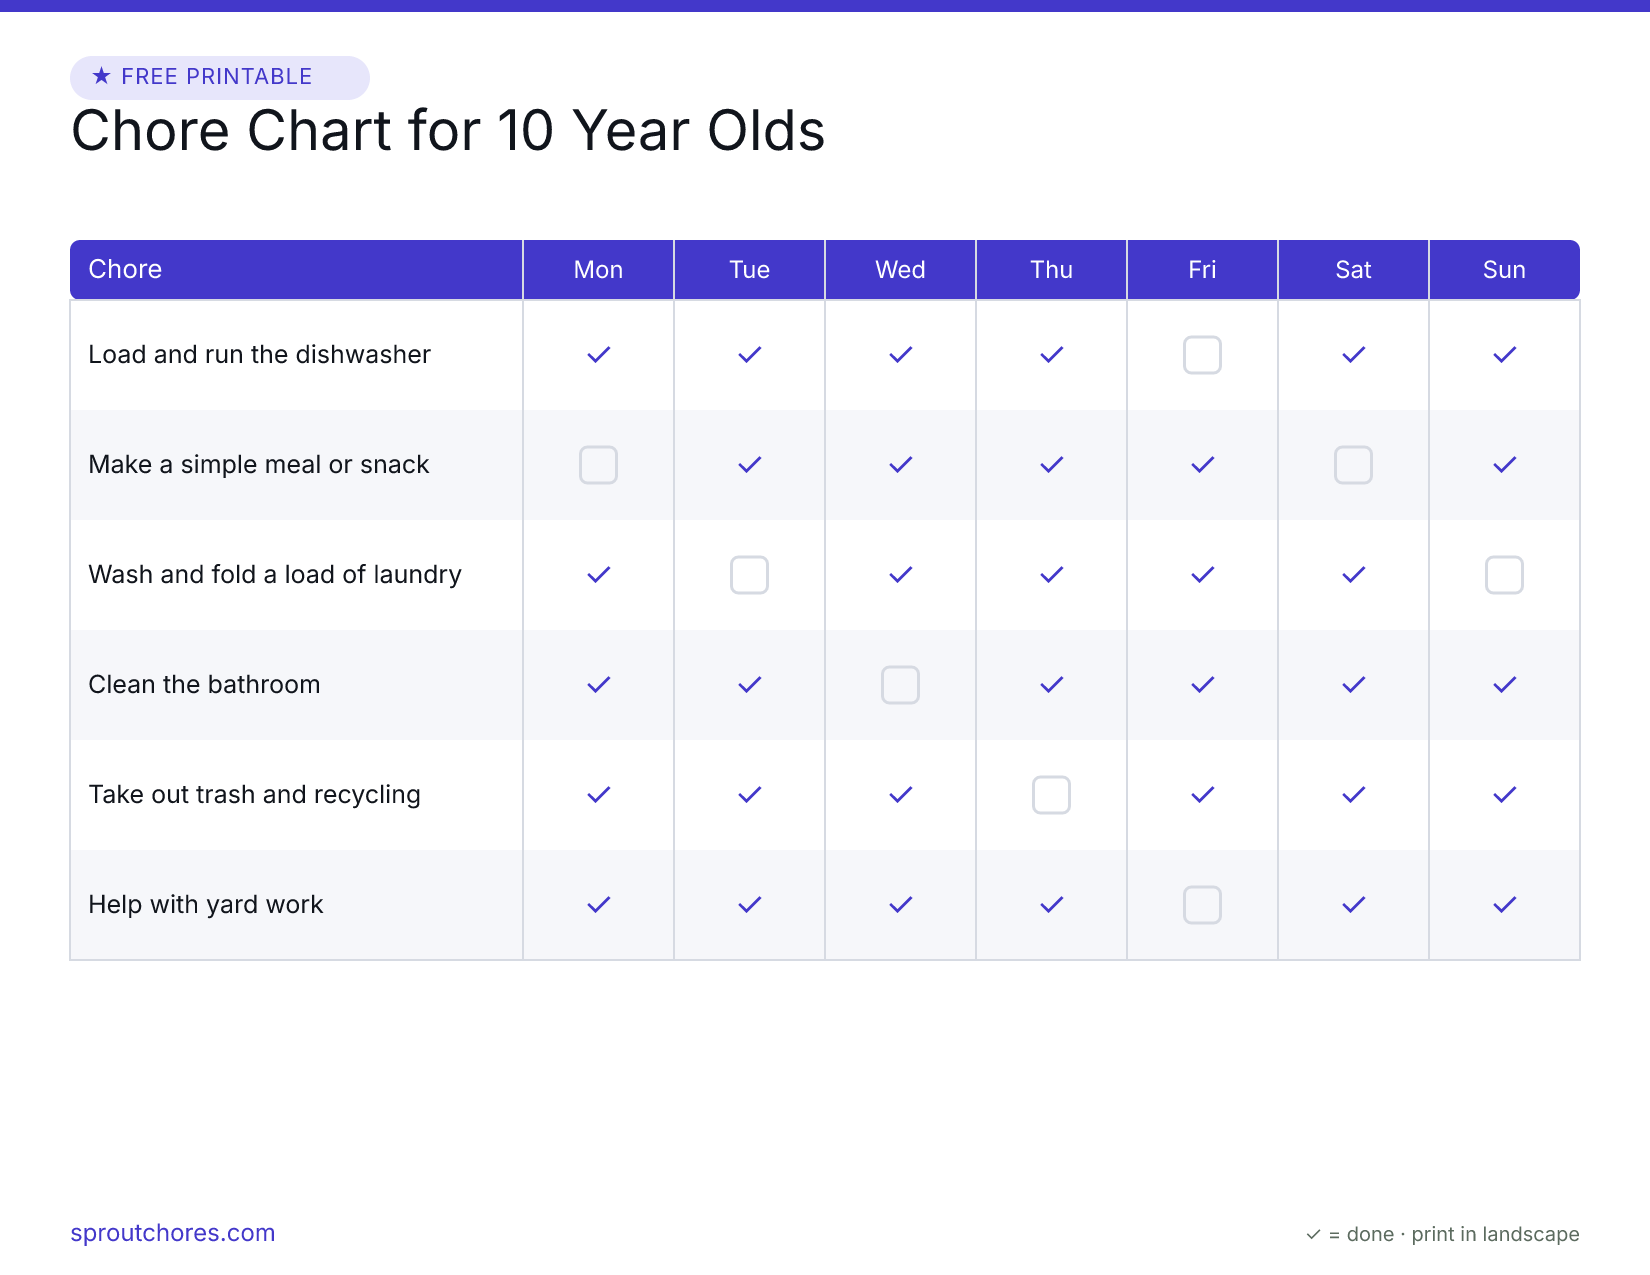Check the trash and recycling box for Thursday
1650x1275 pixels.
[1051, 795]
